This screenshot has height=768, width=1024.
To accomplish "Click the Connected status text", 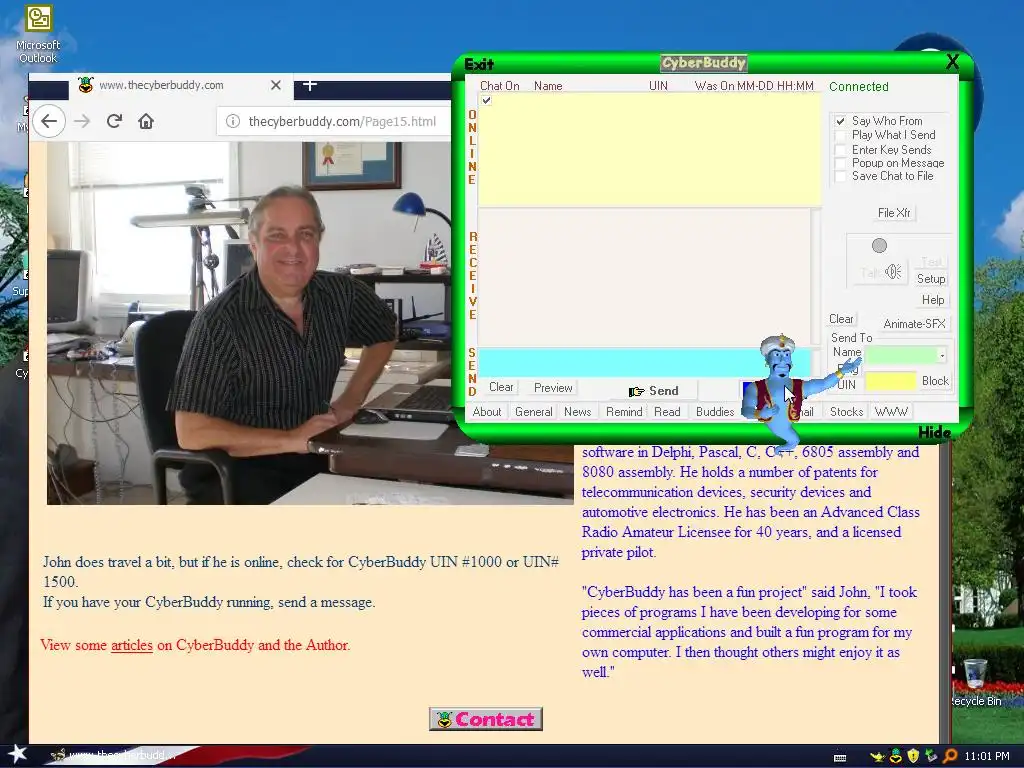I will click(859, 86).
